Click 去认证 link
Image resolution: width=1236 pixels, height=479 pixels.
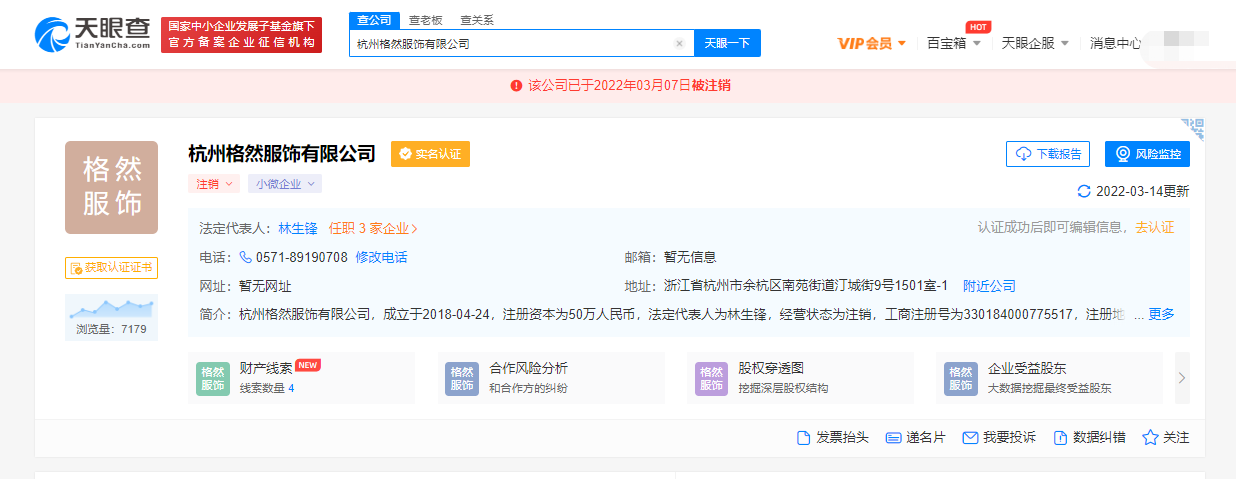point(1154,228)
